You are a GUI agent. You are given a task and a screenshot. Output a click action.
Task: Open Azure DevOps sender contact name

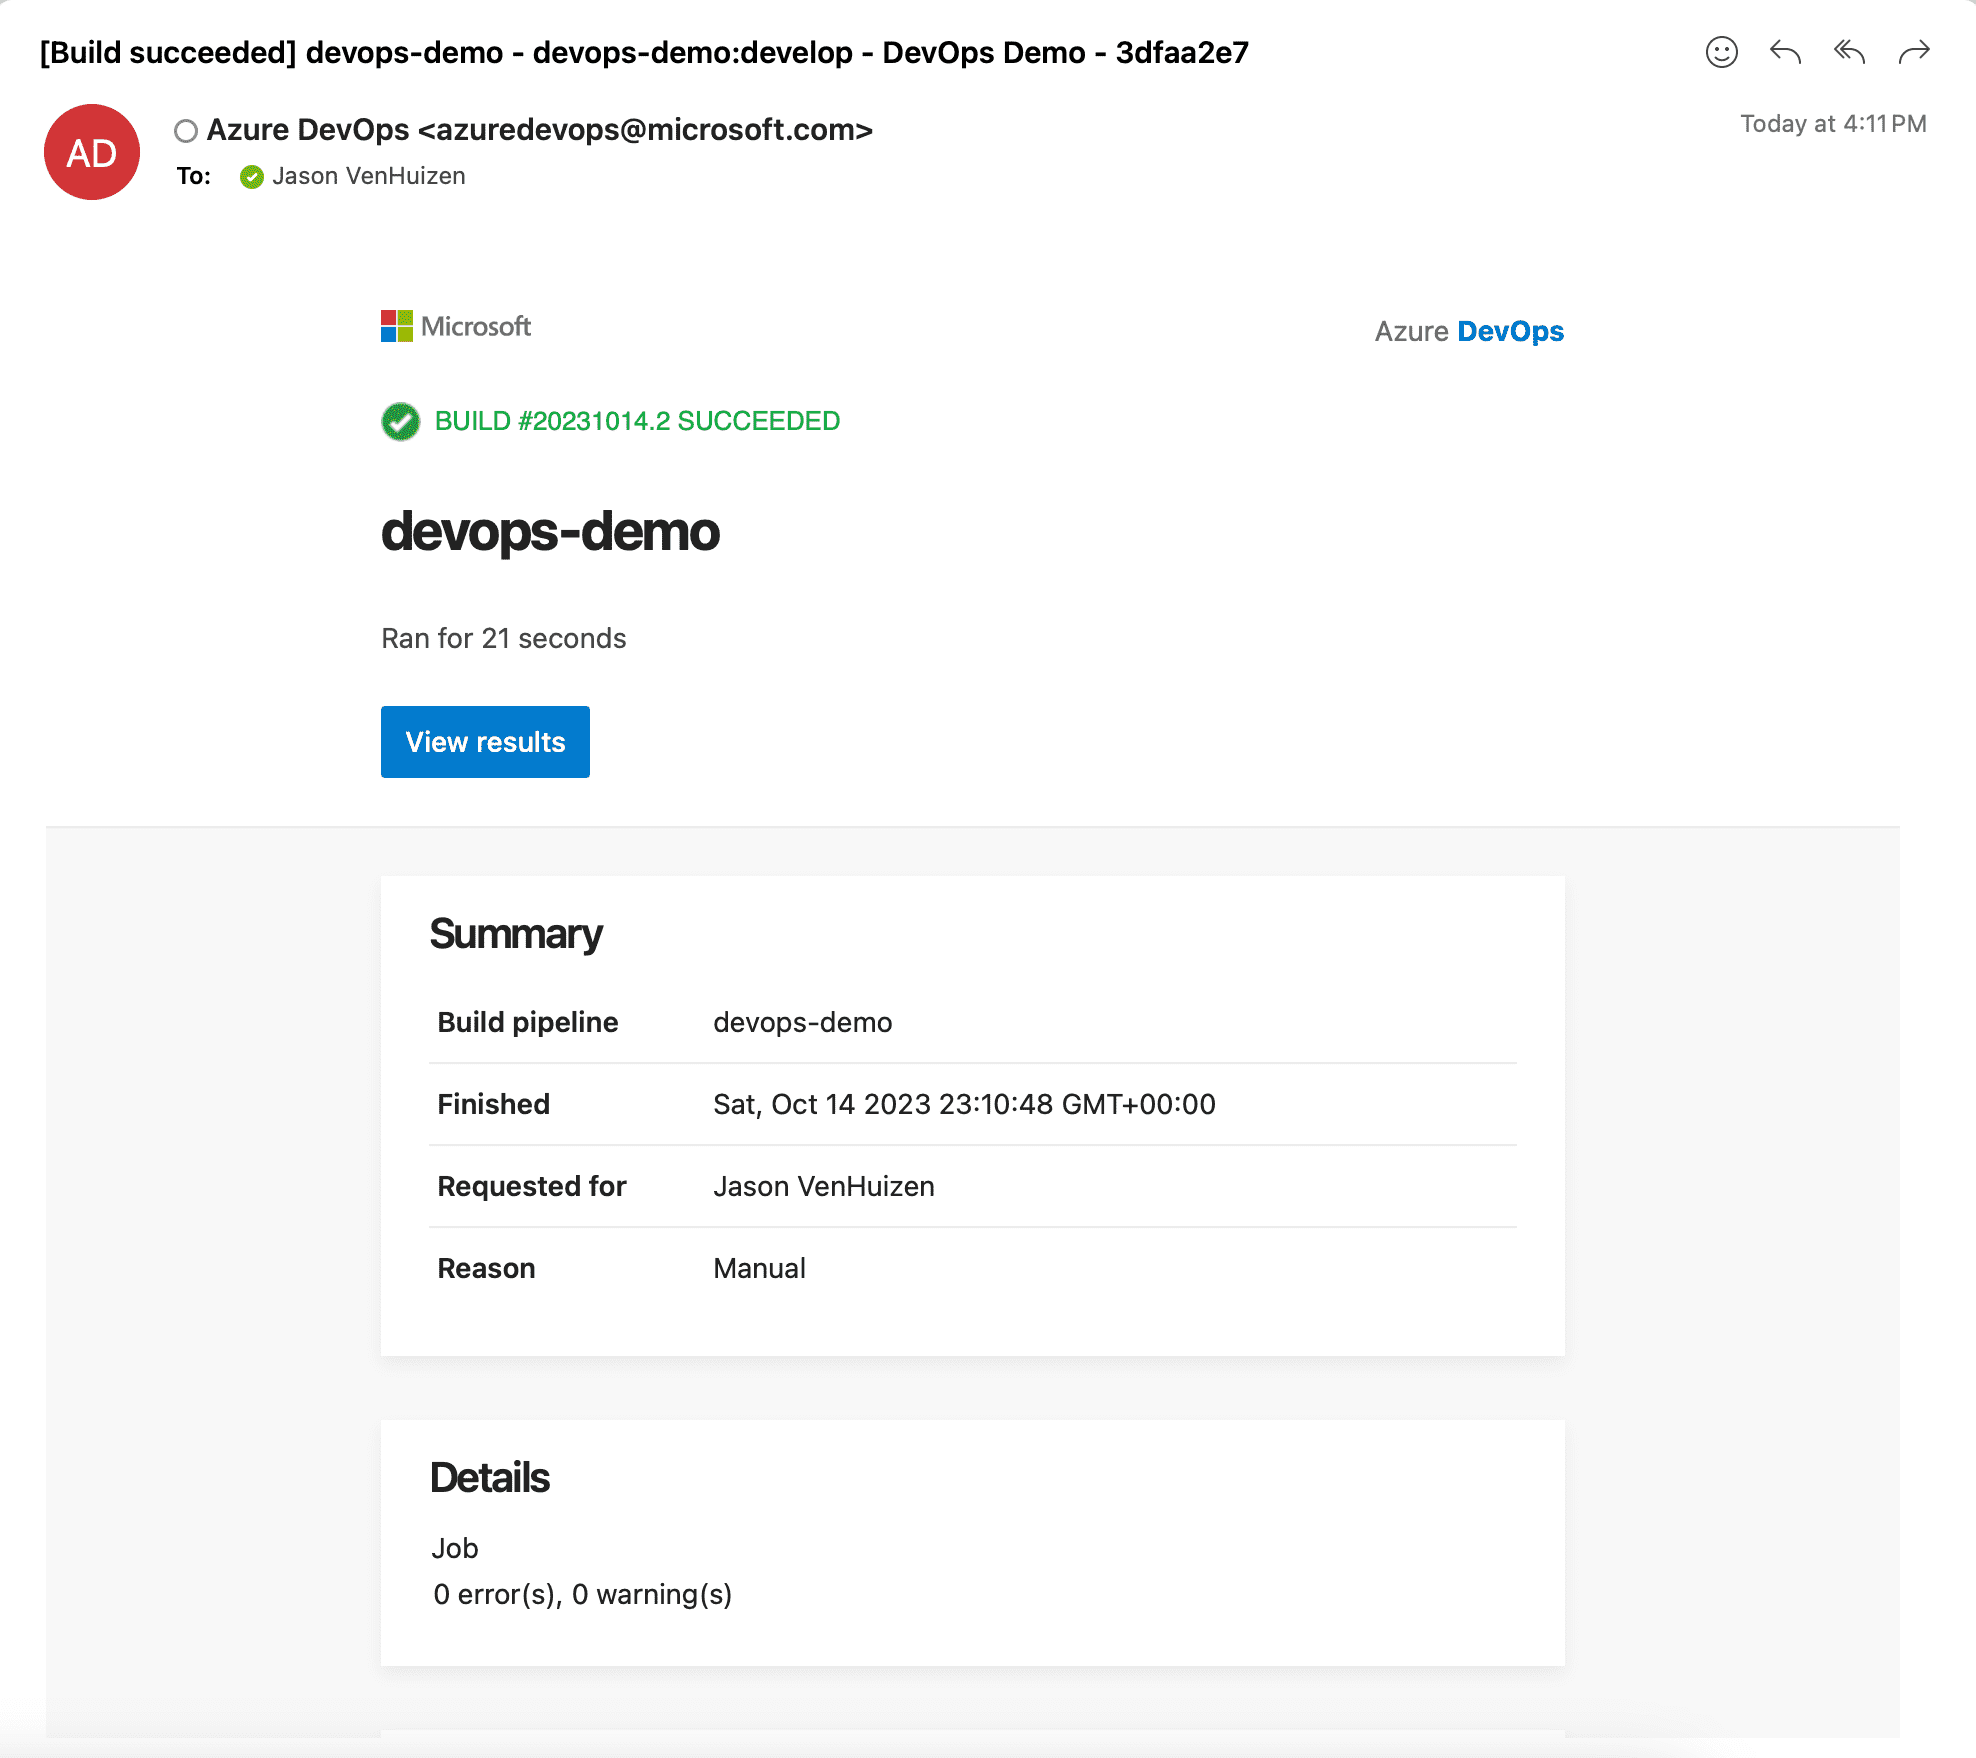pos(540,130)
